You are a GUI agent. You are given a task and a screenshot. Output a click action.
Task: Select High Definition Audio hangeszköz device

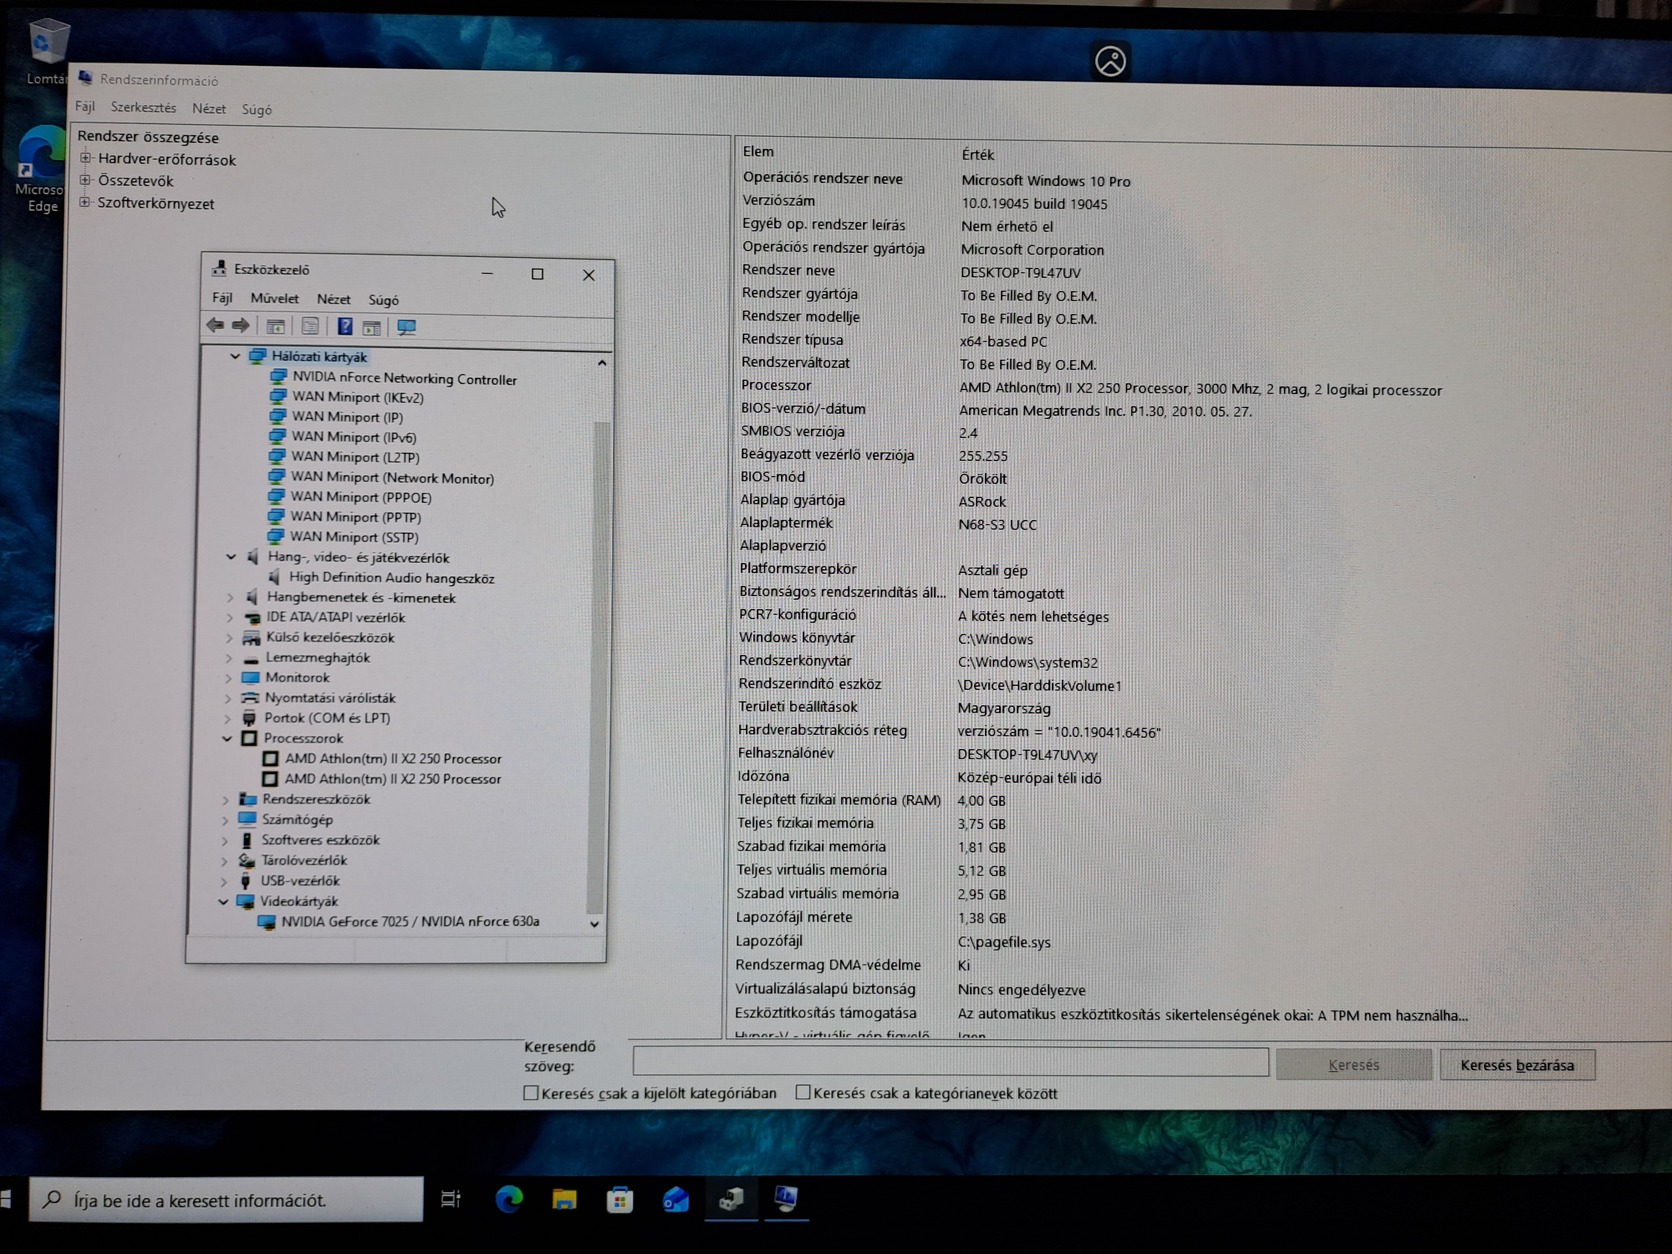pyautogui.click(x=391, y=578)
